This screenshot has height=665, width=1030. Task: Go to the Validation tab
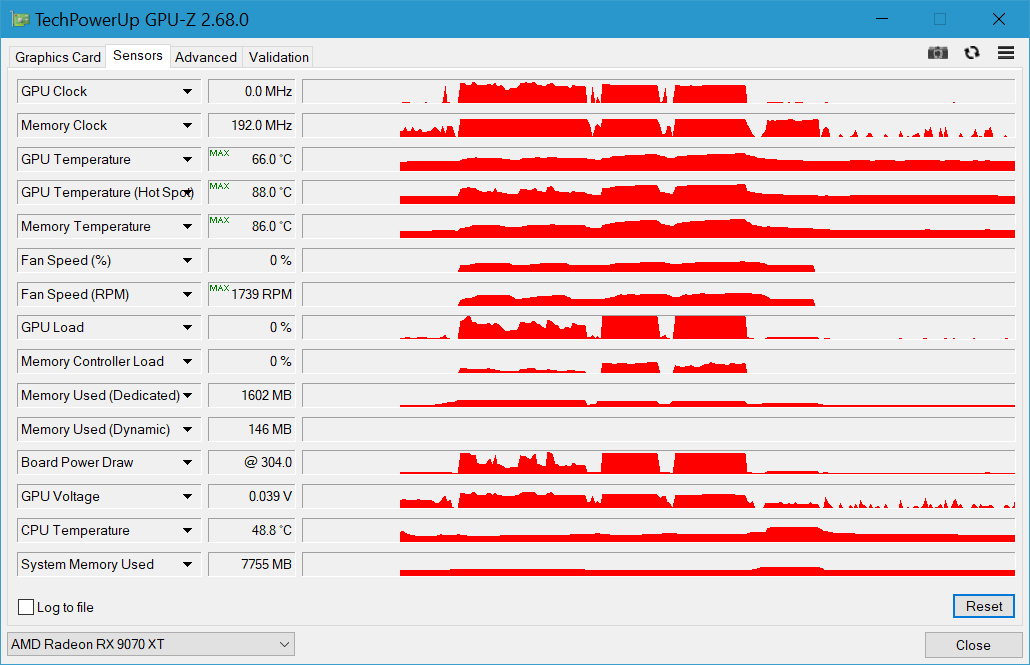click(x=279, y=57)
